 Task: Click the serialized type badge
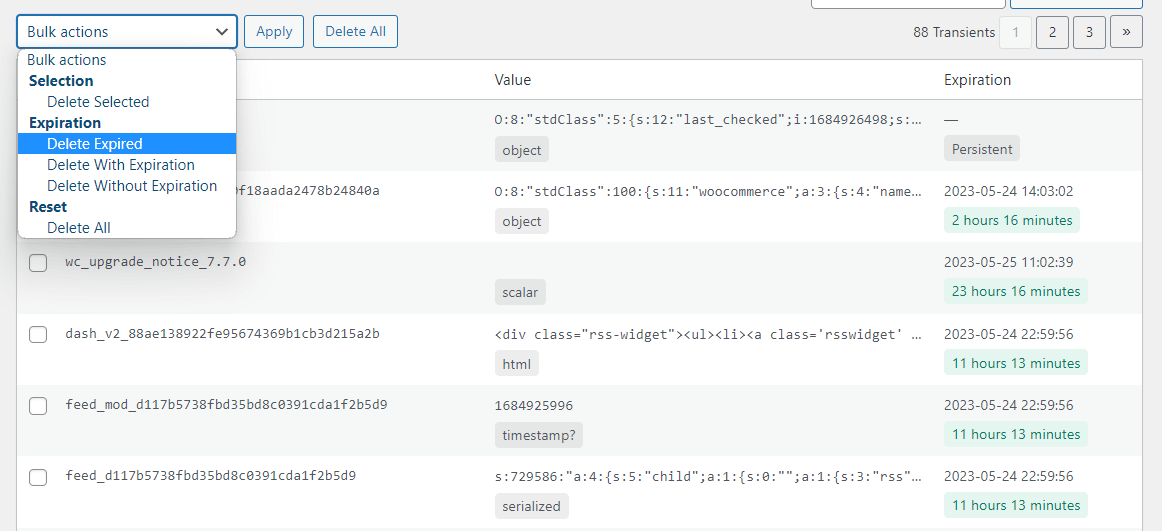531,507
